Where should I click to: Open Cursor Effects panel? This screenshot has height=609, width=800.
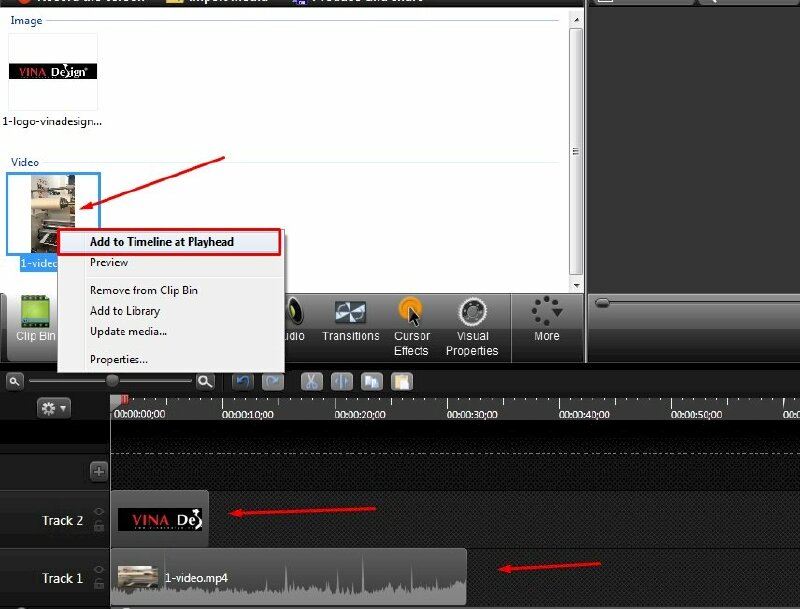(411, 326)
